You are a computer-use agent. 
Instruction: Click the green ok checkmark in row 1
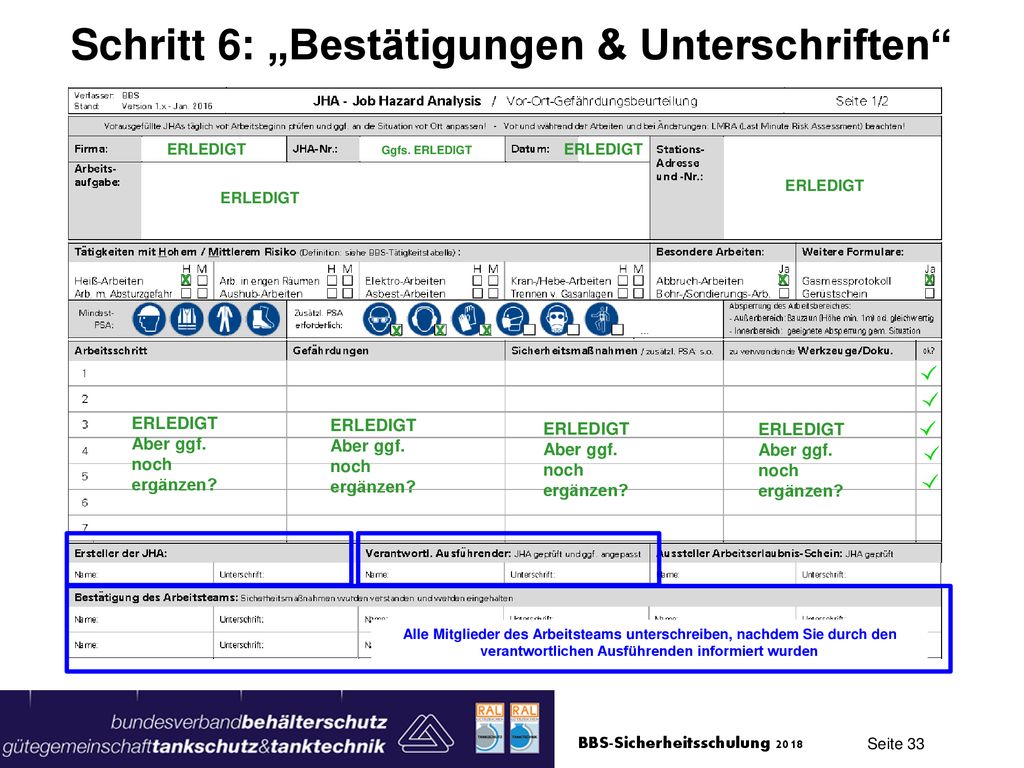(928, 373)
